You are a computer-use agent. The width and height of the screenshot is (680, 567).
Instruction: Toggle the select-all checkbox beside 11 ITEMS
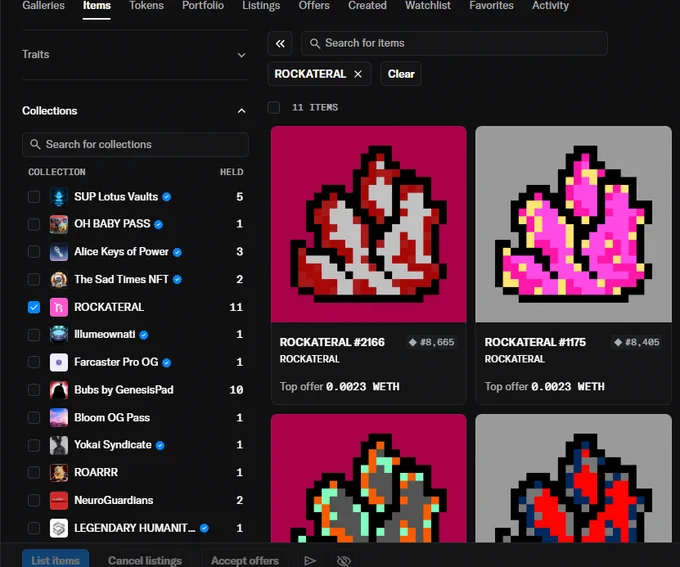[x=274, y=108]
